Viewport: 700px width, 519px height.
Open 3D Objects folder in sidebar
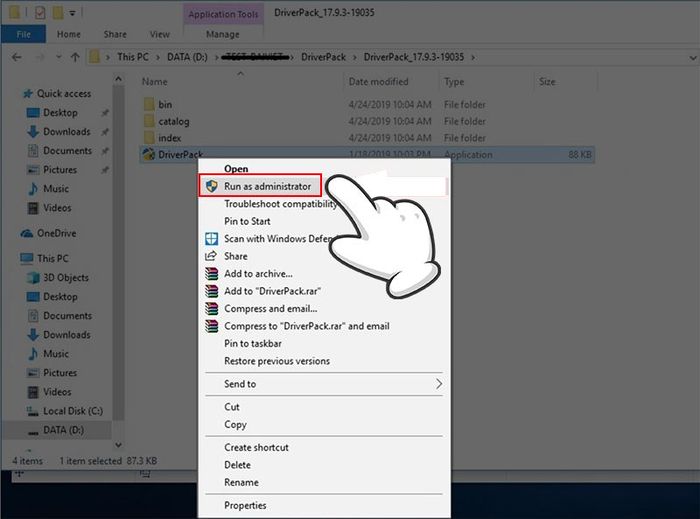point(66,278)
